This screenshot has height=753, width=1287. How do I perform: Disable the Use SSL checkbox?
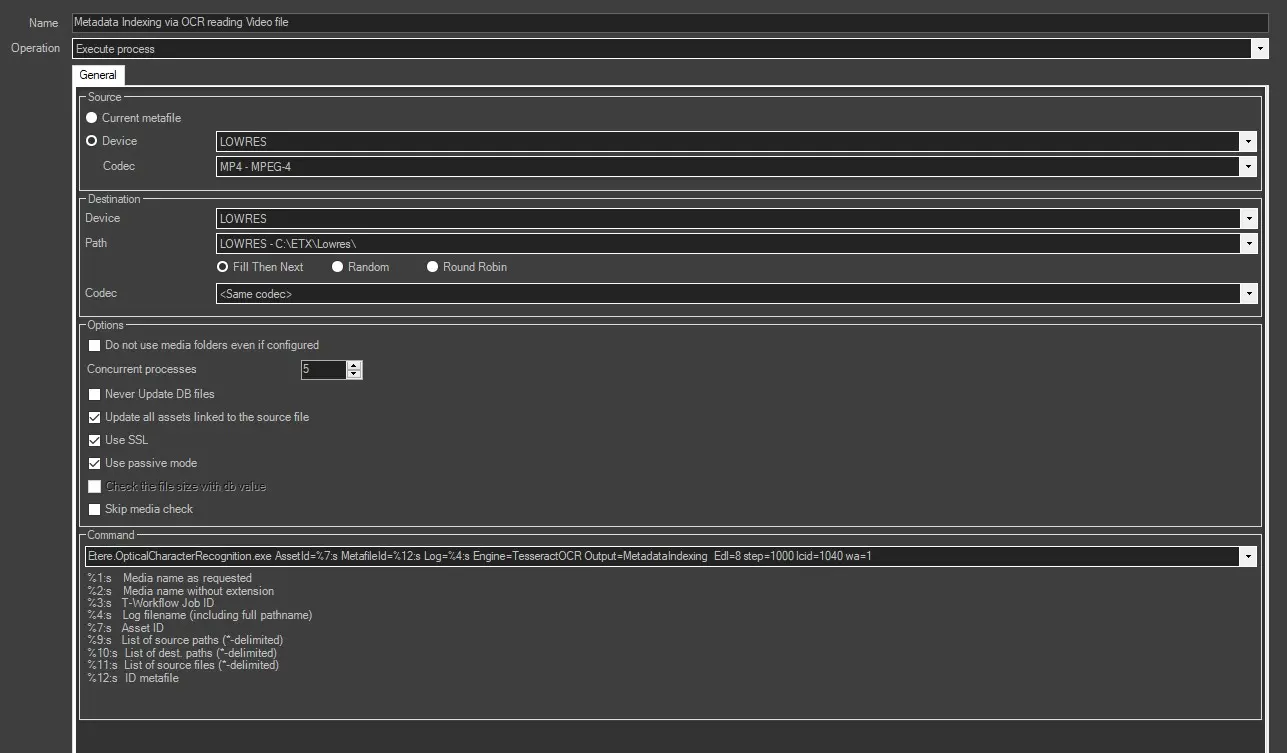(x=95, y=440)
